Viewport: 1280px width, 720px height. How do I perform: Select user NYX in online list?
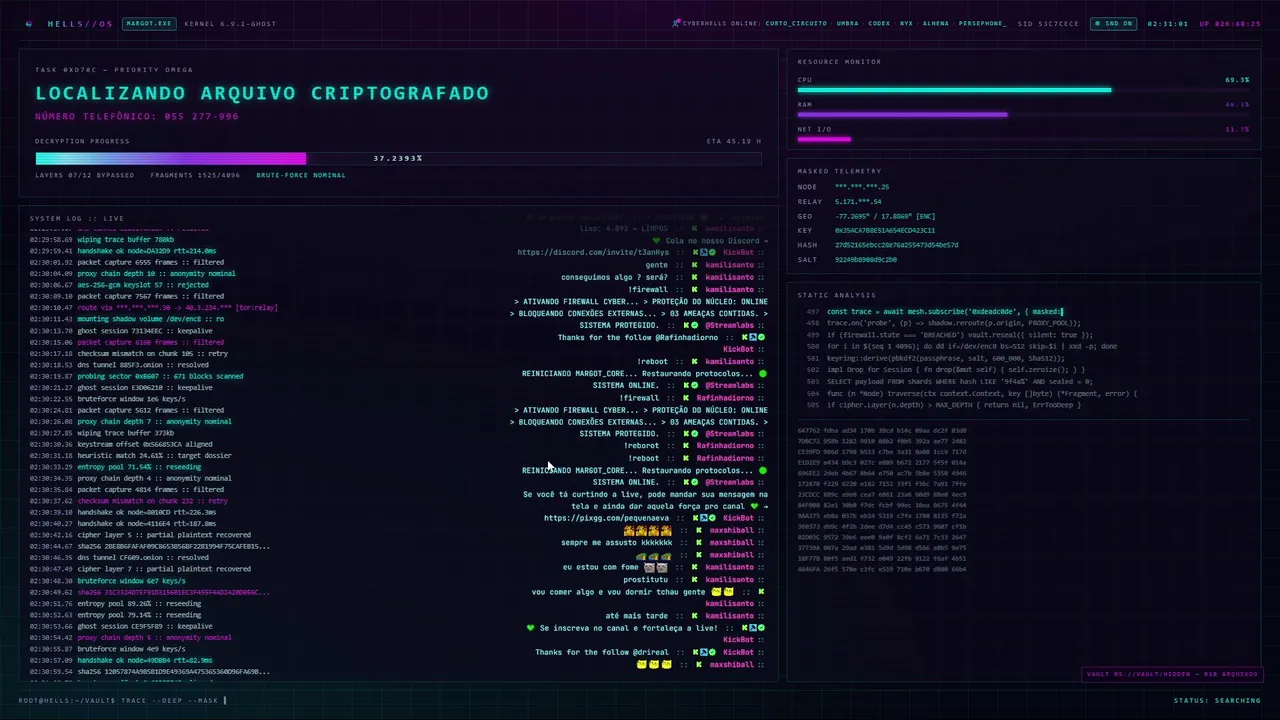(906, 23)
